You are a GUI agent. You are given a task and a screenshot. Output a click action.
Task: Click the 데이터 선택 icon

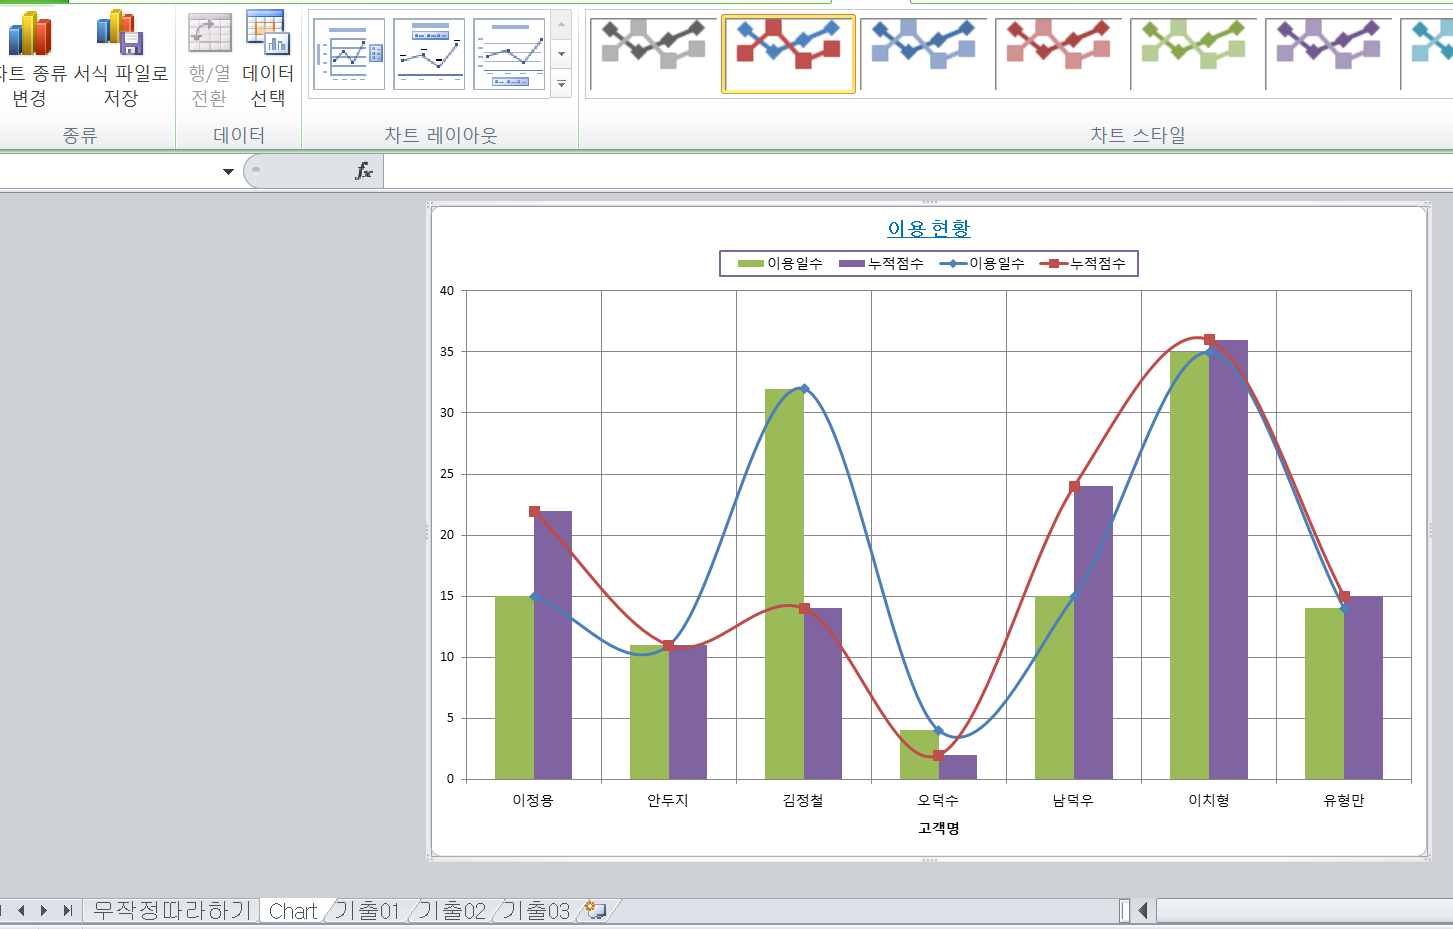click(x=268, y=35)
